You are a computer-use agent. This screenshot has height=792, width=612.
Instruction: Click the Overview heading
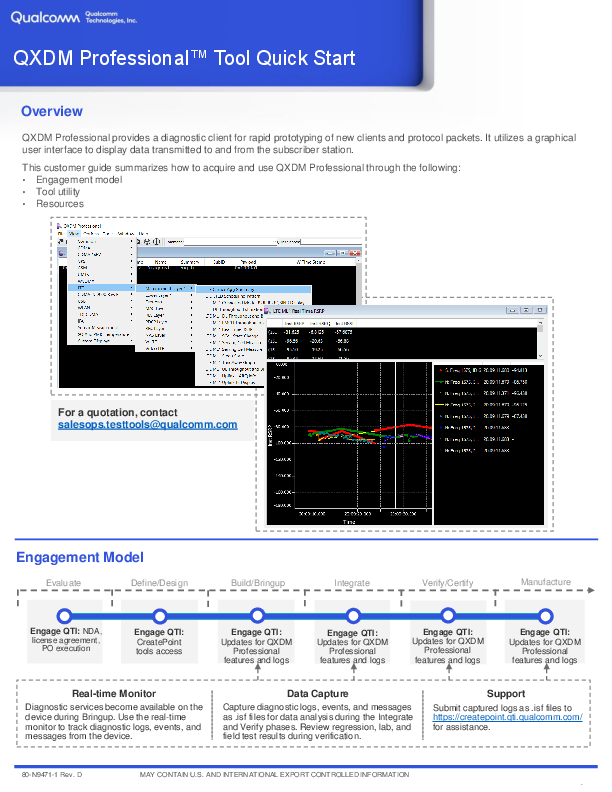[52, 111]
